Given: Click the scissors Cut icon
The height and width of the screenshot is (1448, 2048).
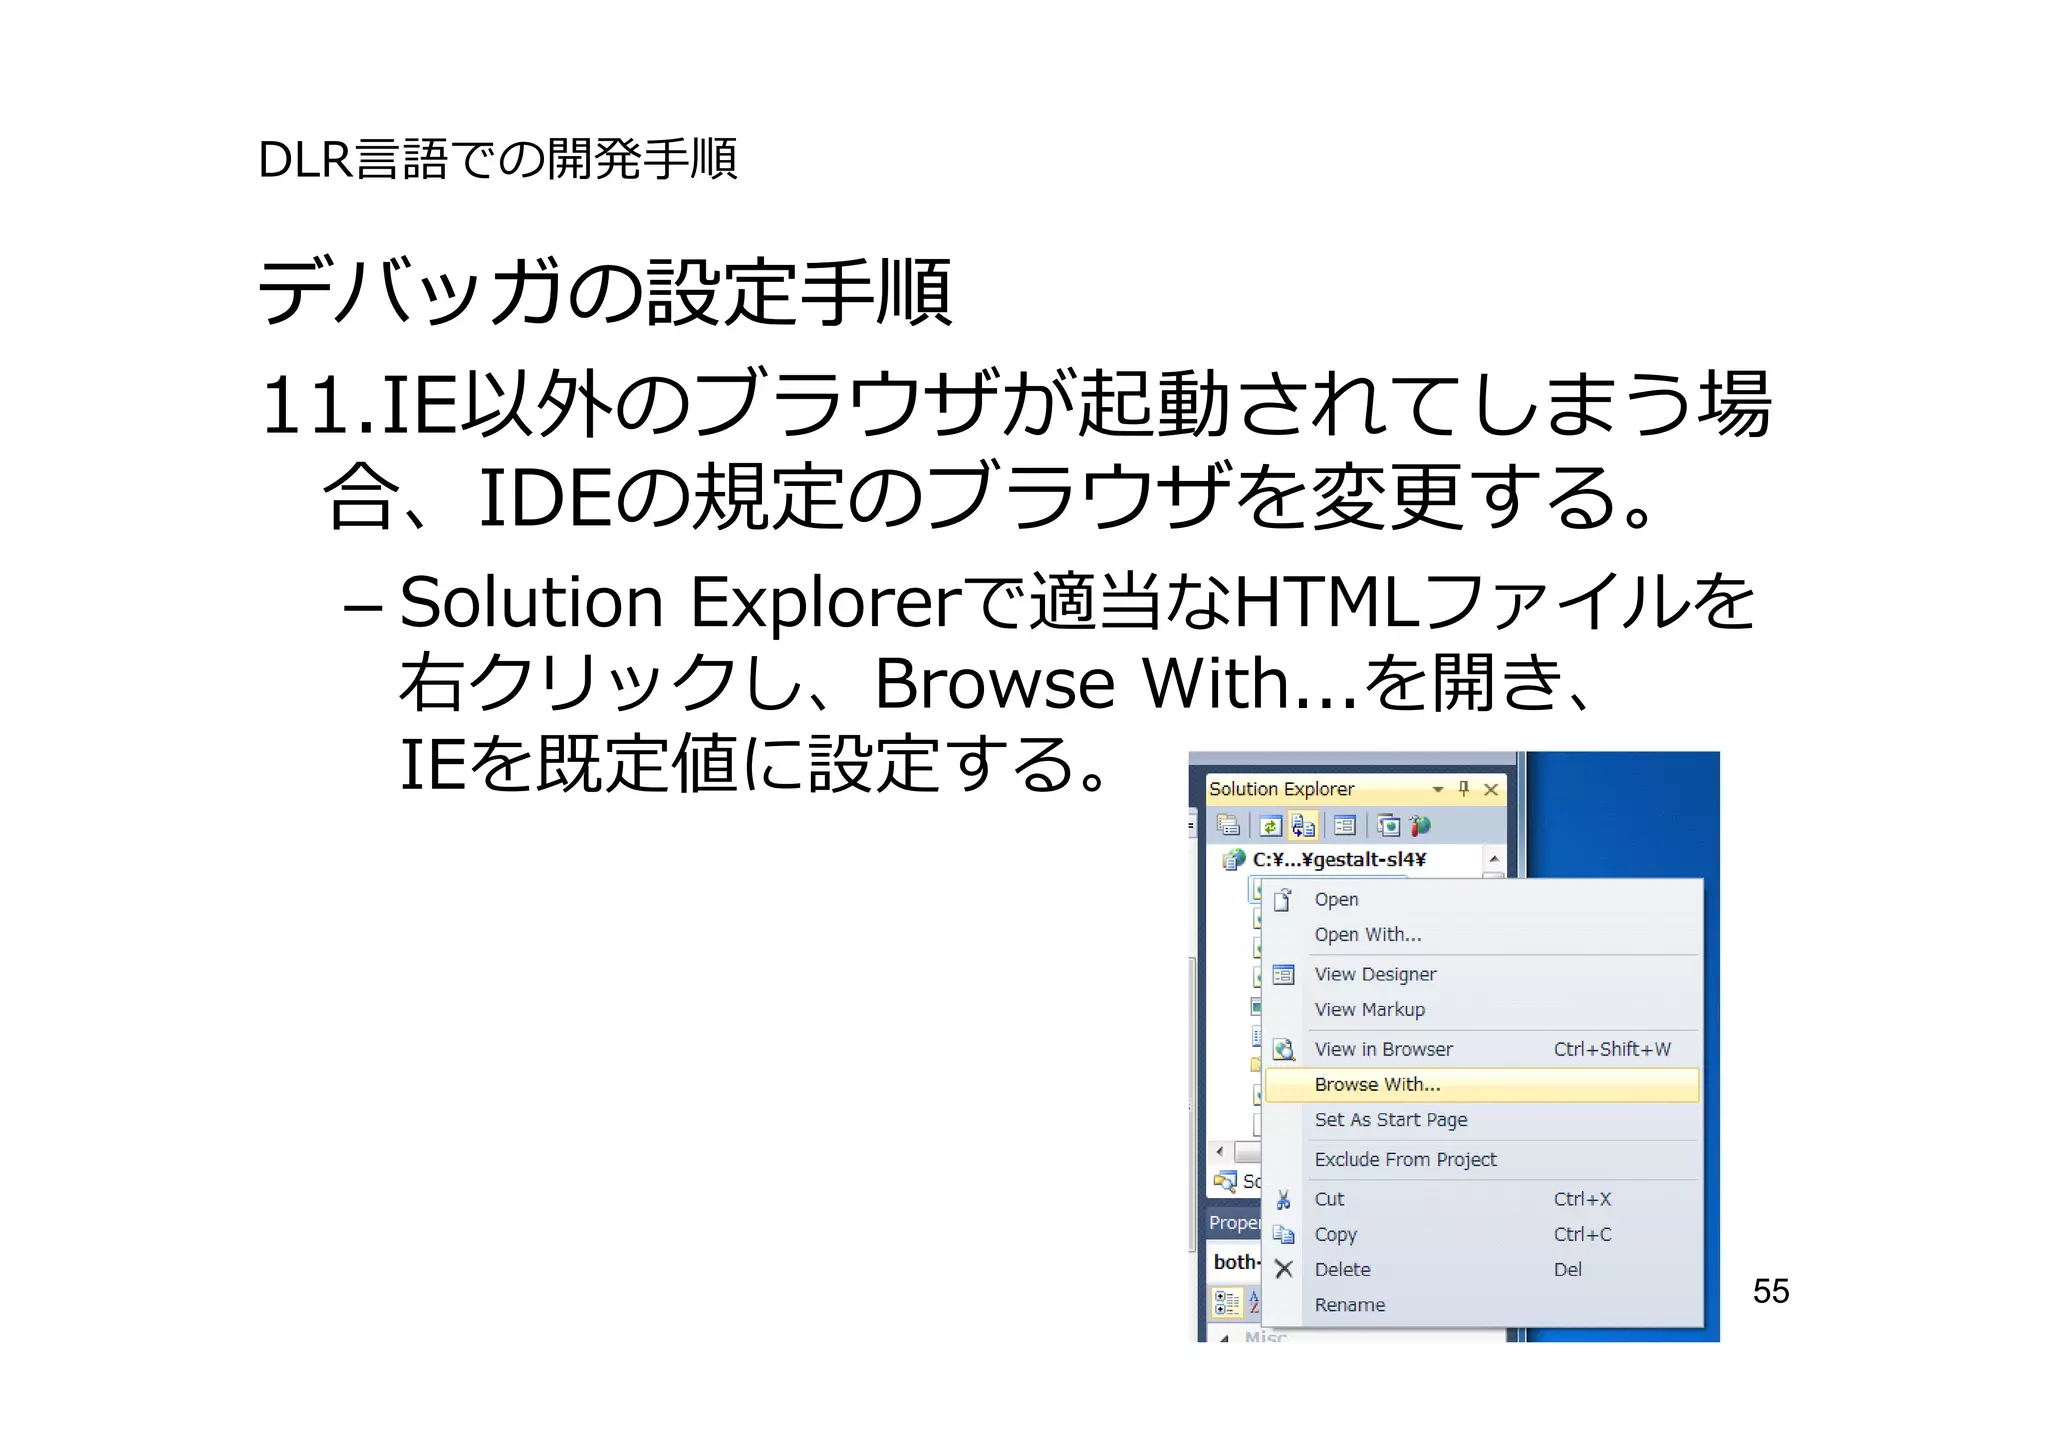Looking at the screenshot, I should 1284,1200.
